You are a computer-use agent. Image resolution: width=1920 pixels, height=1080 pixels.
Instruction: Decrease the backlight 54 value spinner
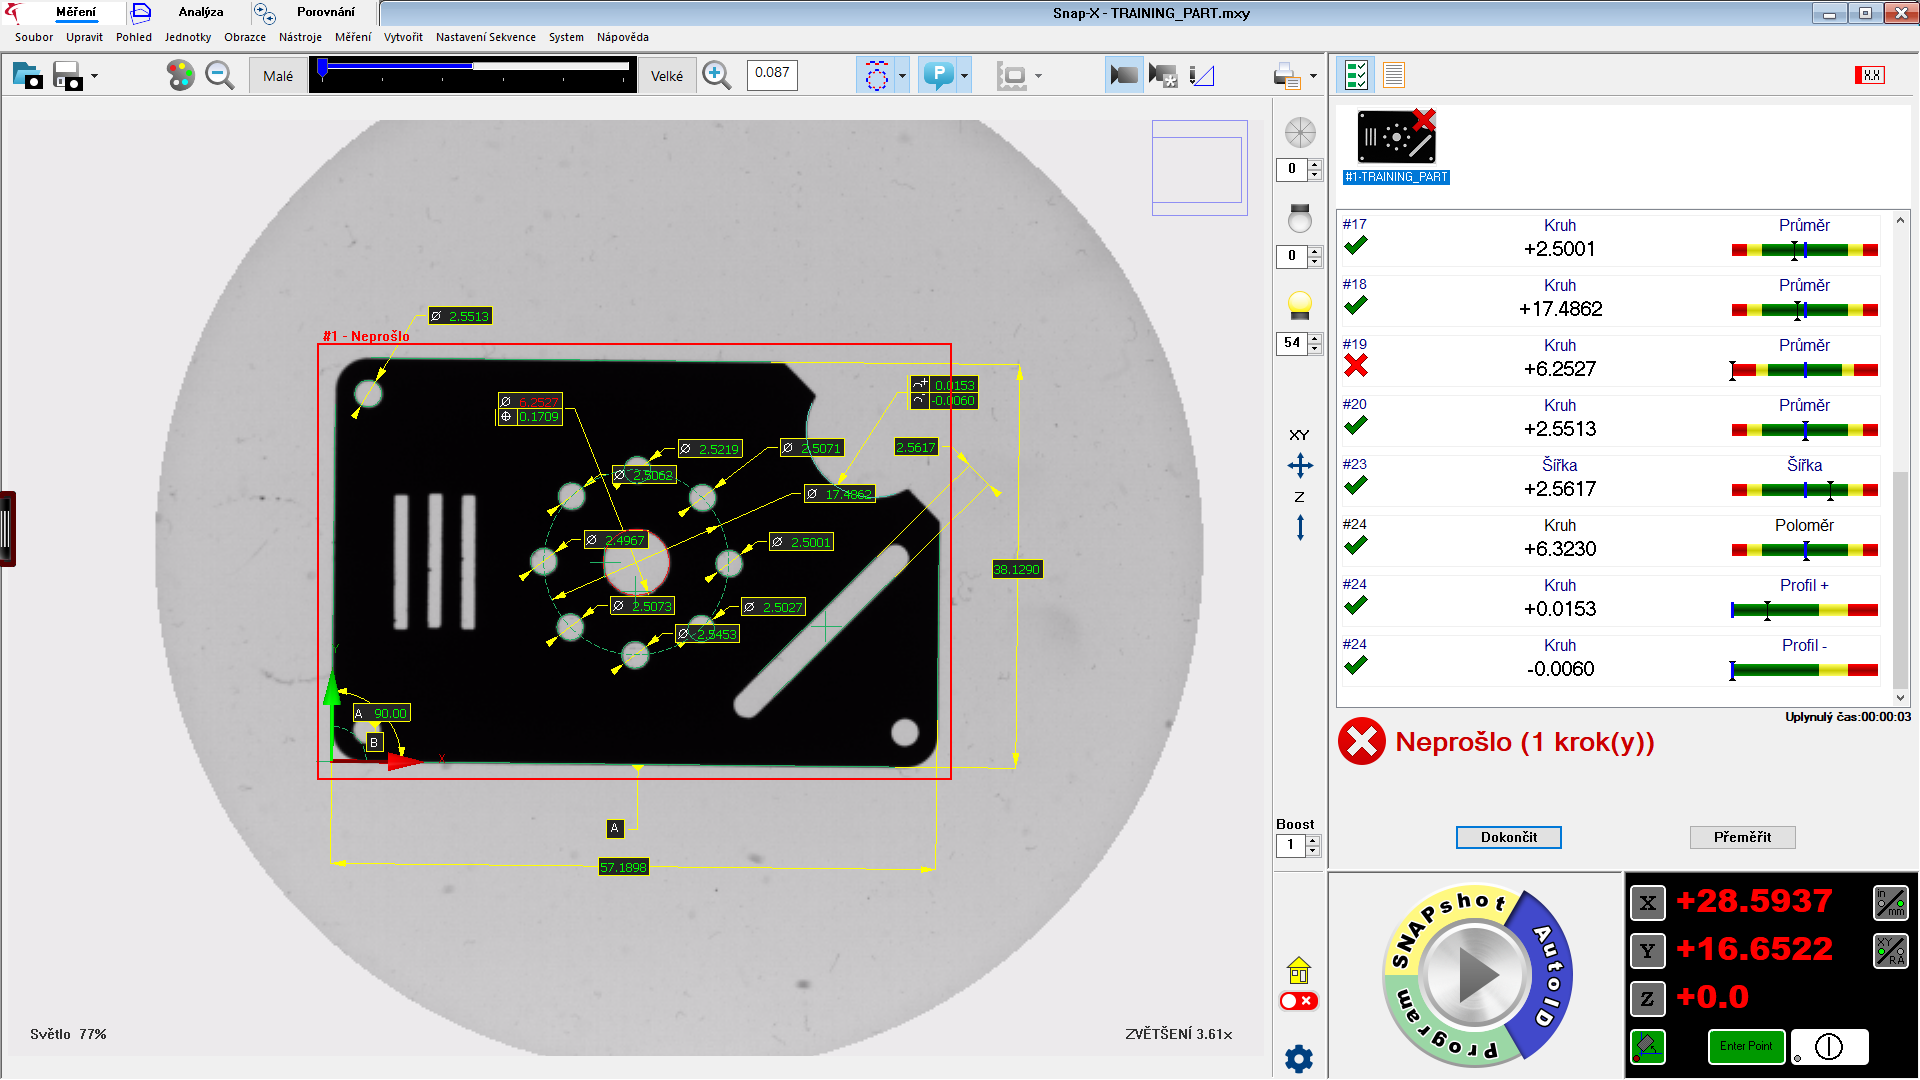(x=1315, y=349)
